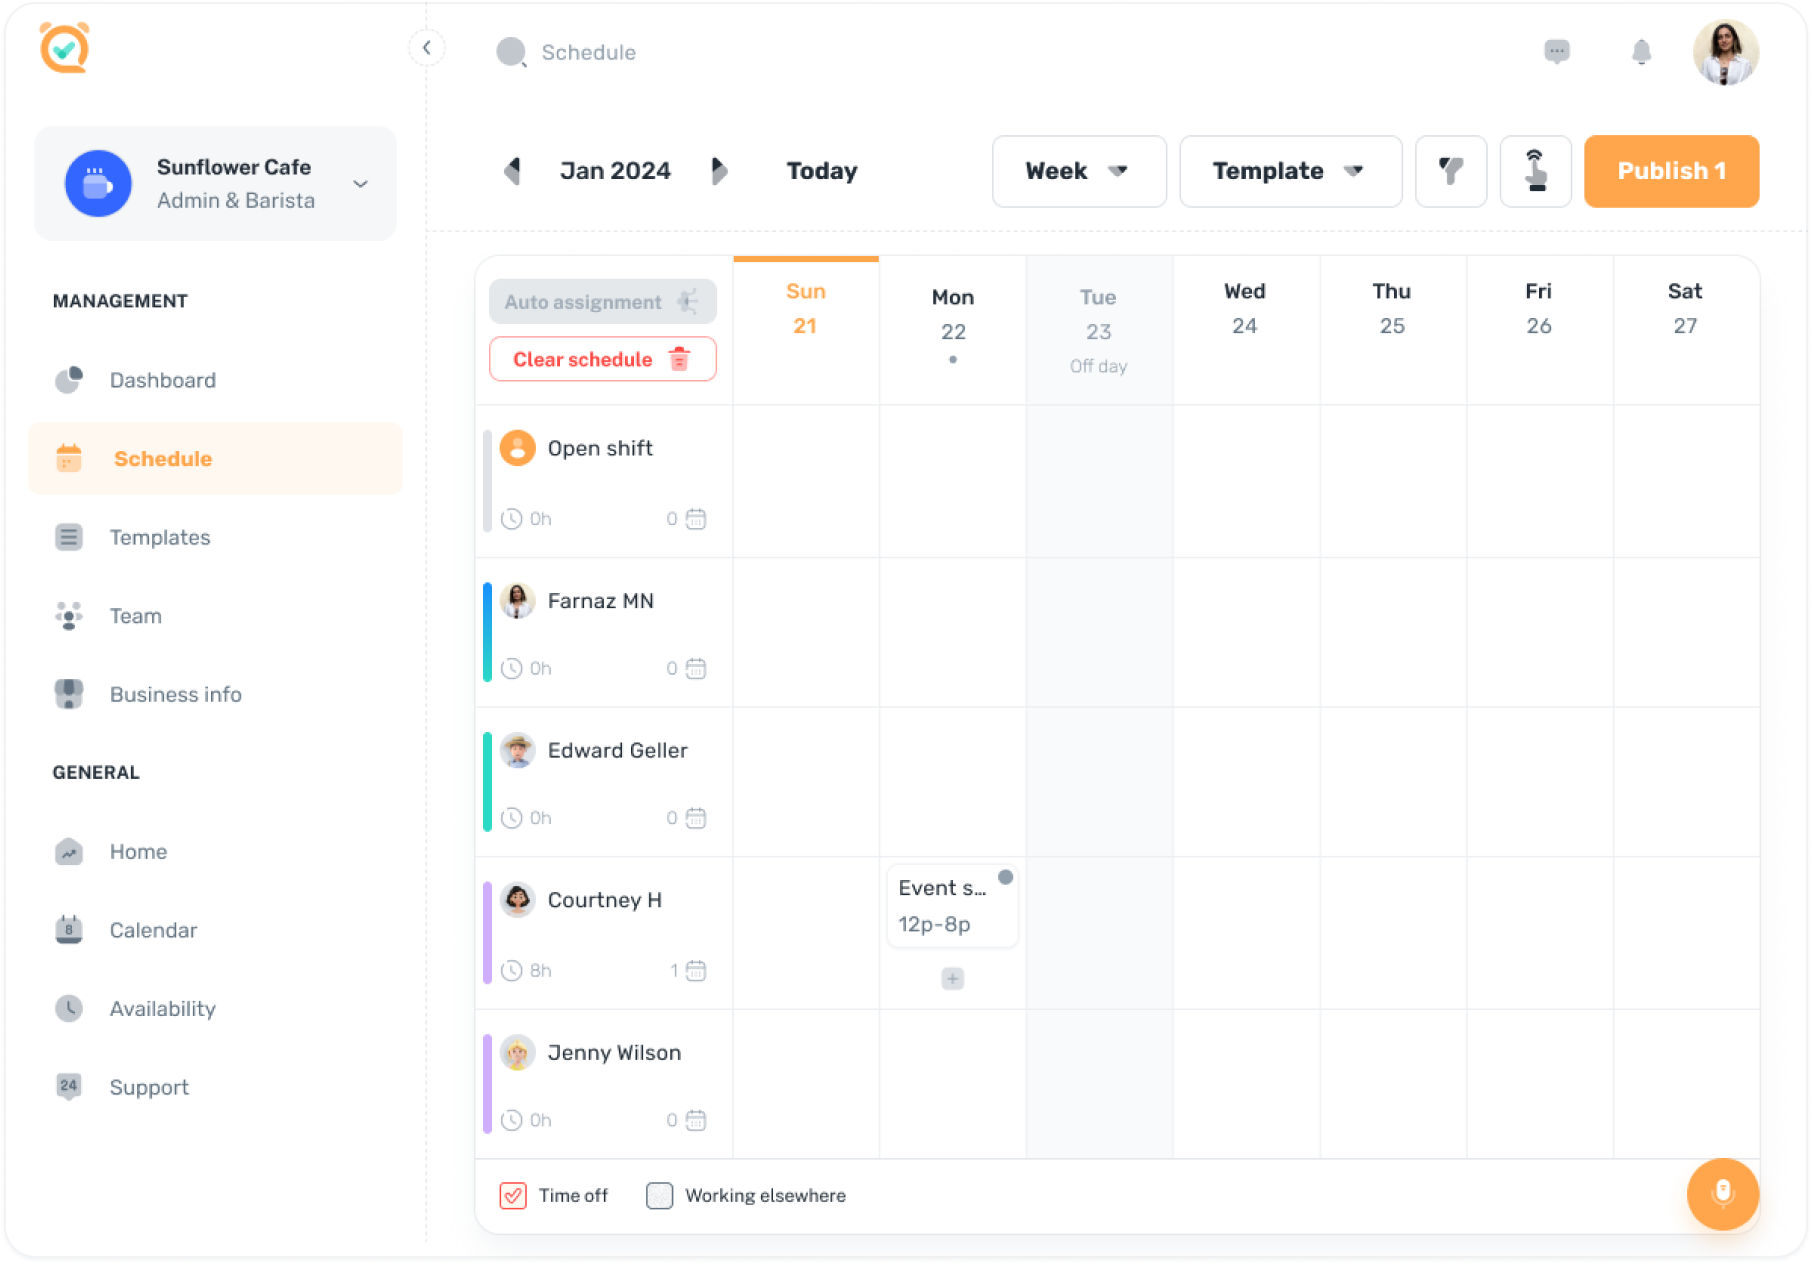This screenshot has height=1264, width=1812.
Task: Open Courtney's 12p-8p event shift card
Action: pos(951,906)
